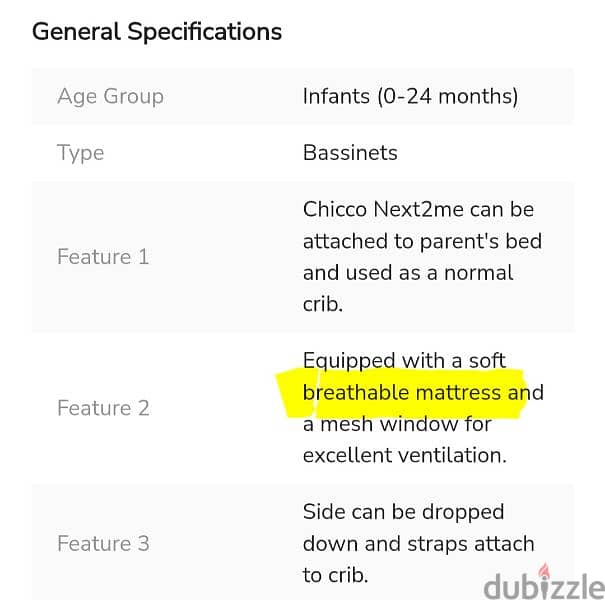The image size is (605, 600).
Task: Click the Bassinets type value
Action: (350, 153)
